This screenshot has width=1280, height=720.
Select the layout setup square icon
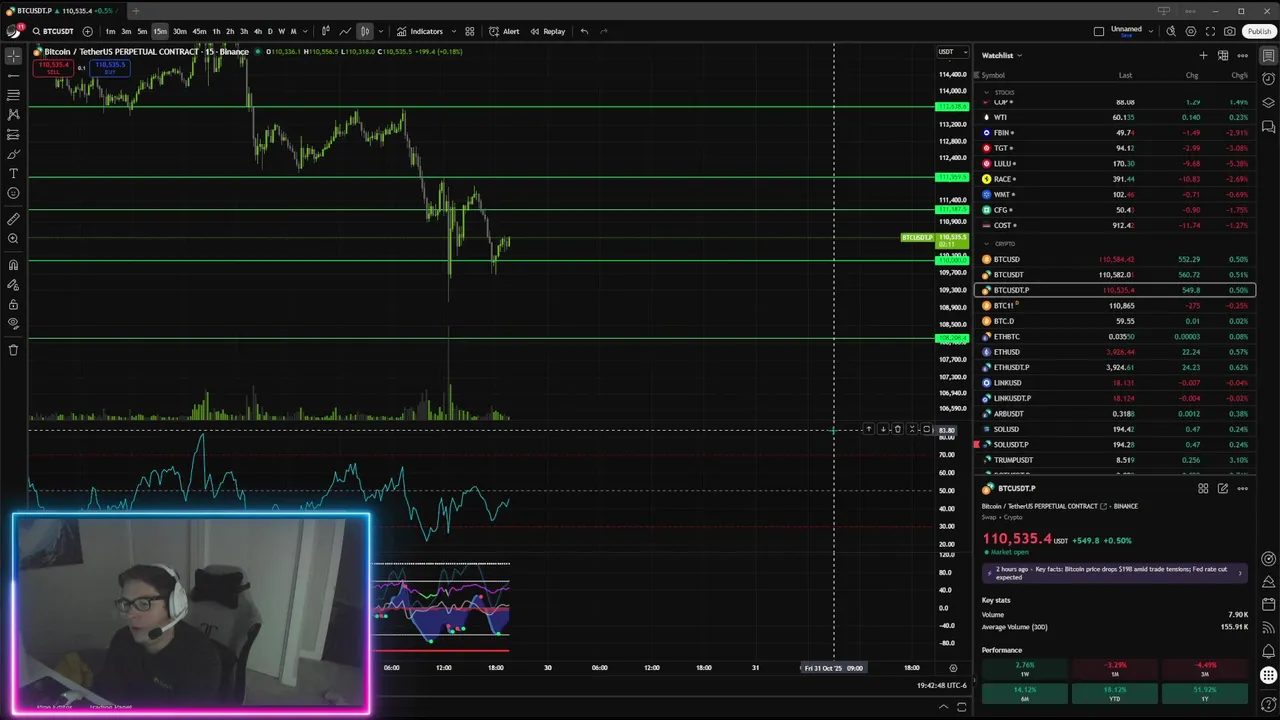pos(1099,31)
